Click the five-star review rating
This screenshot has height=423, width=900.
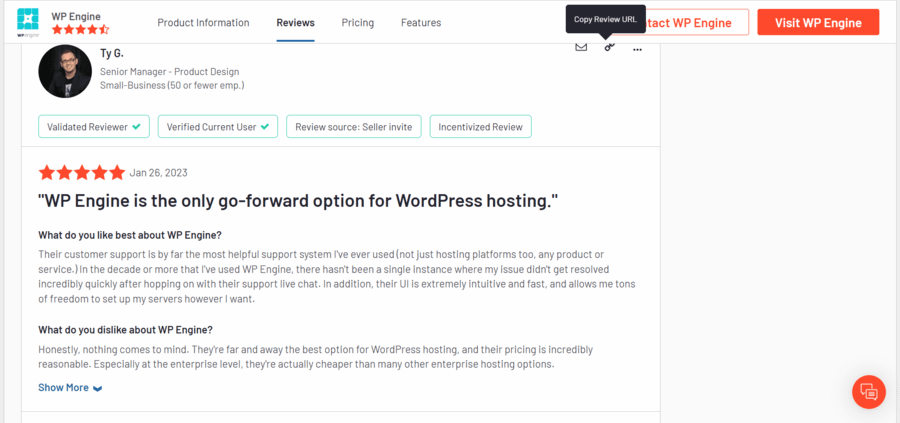(x=82, y=172)
